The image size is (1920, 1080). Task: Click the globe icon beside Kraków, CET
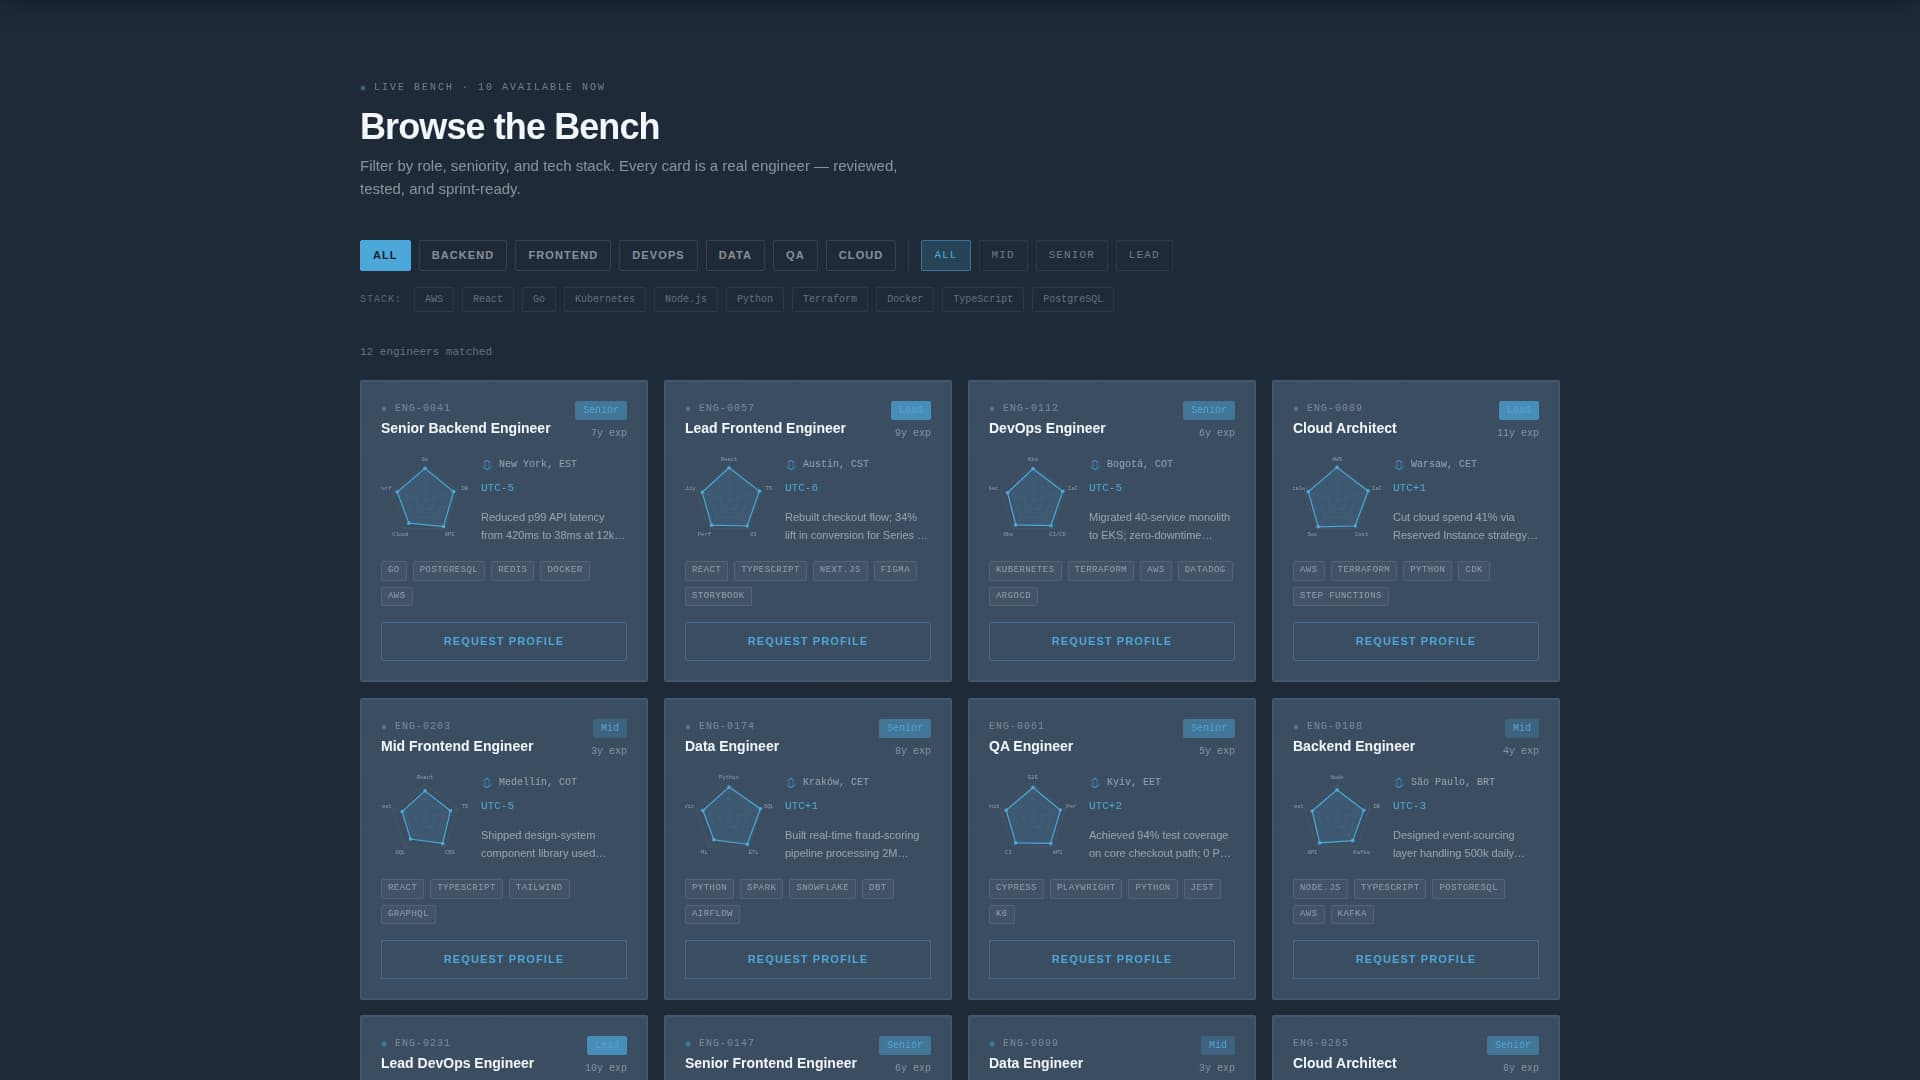[x=791, y=783]
